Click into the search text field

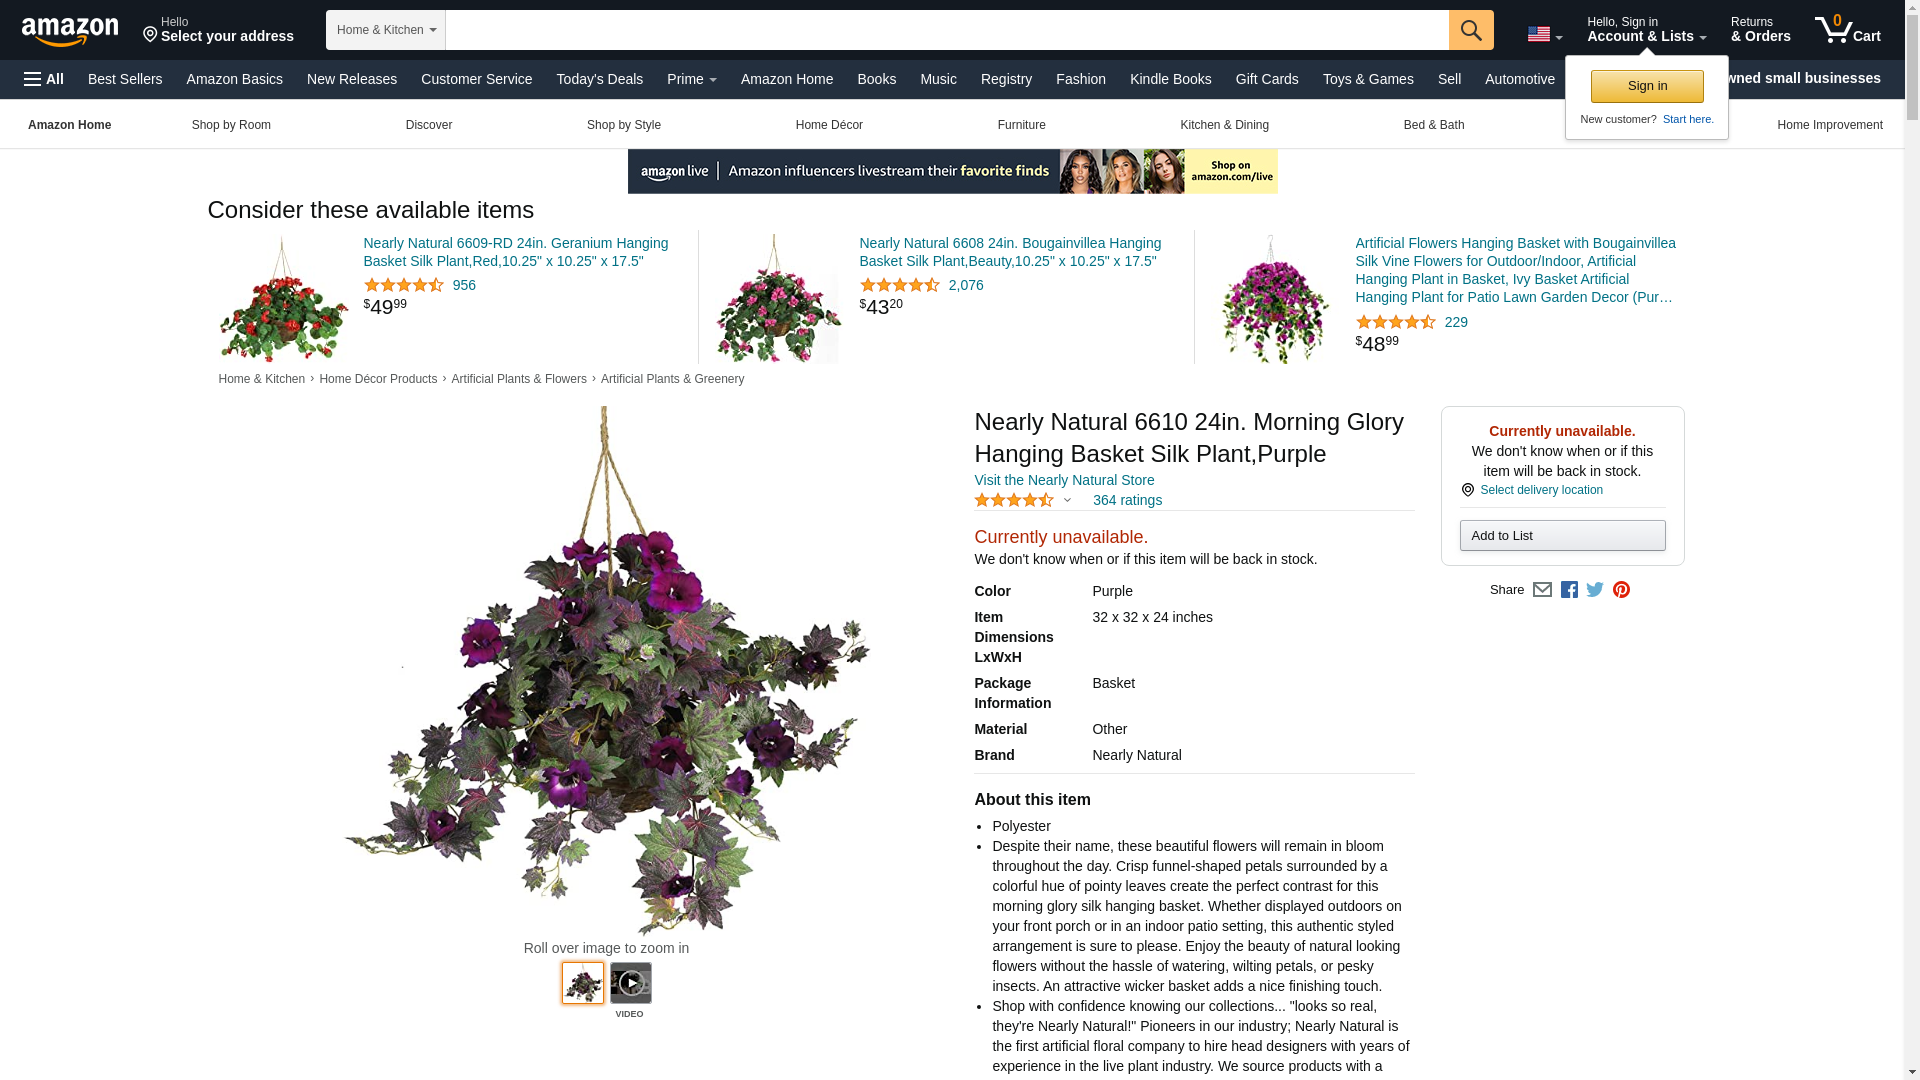[946, 30]
